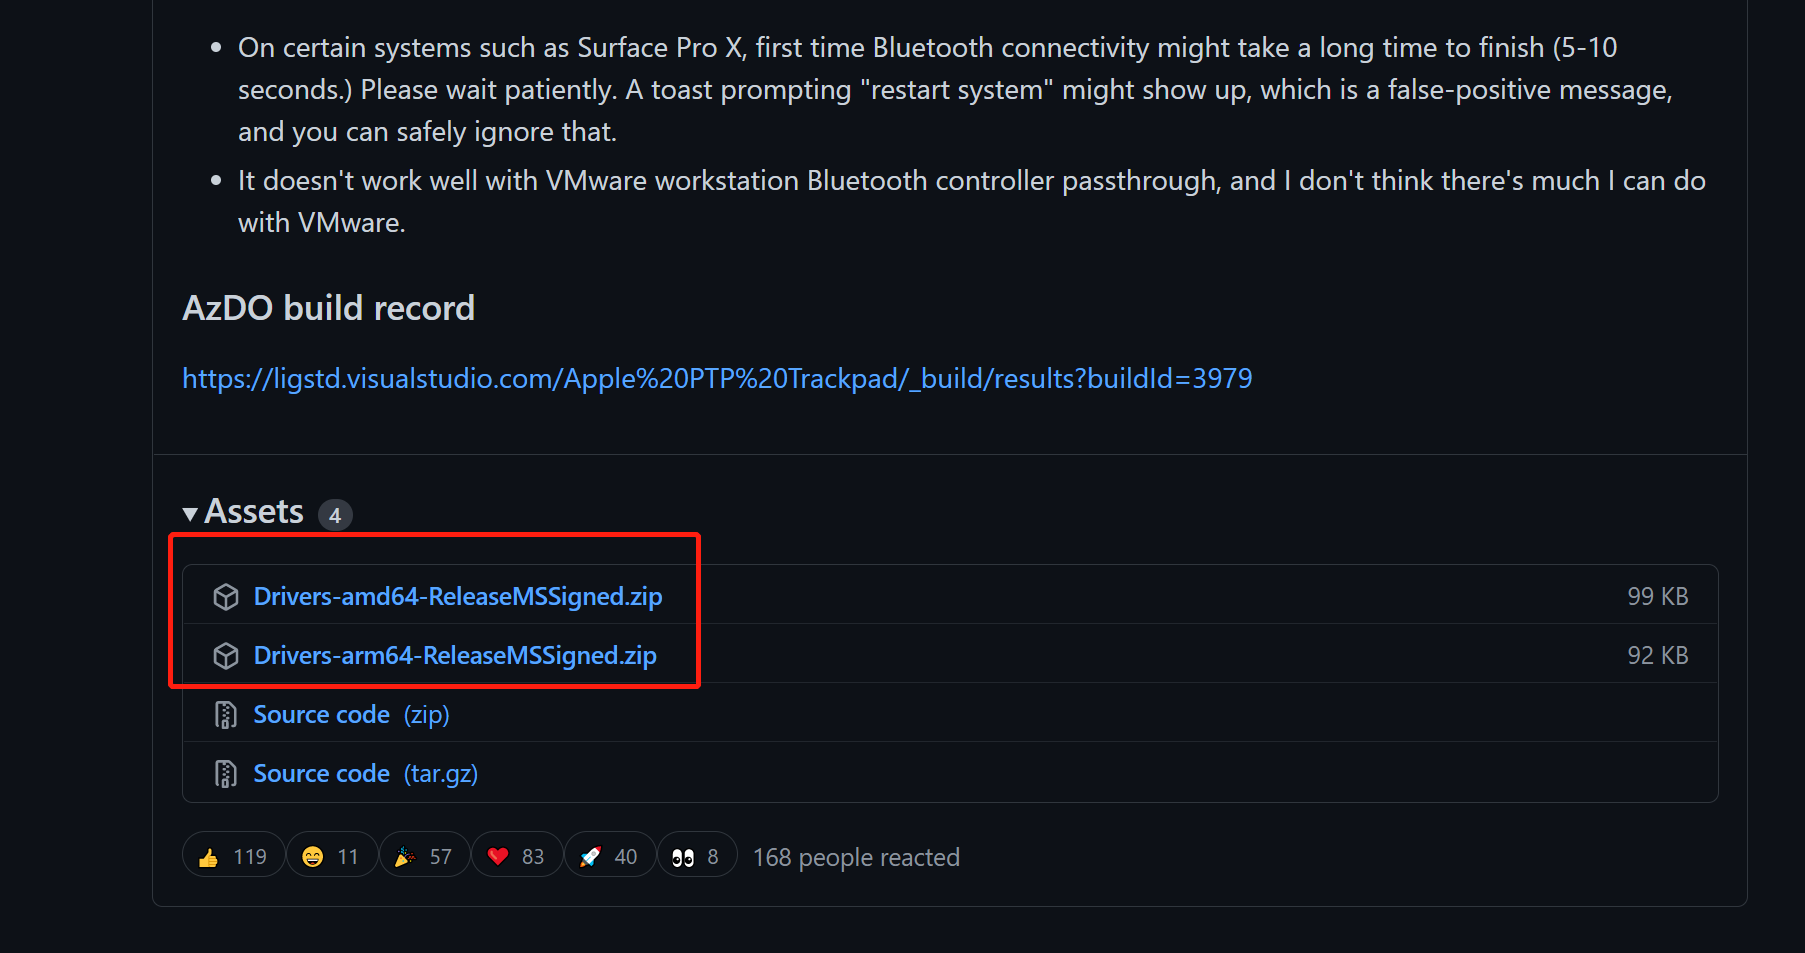This screenshot has width=1805, height=953.
Task: Toggle the rocket reaction
Action: (x=609, y=857)
